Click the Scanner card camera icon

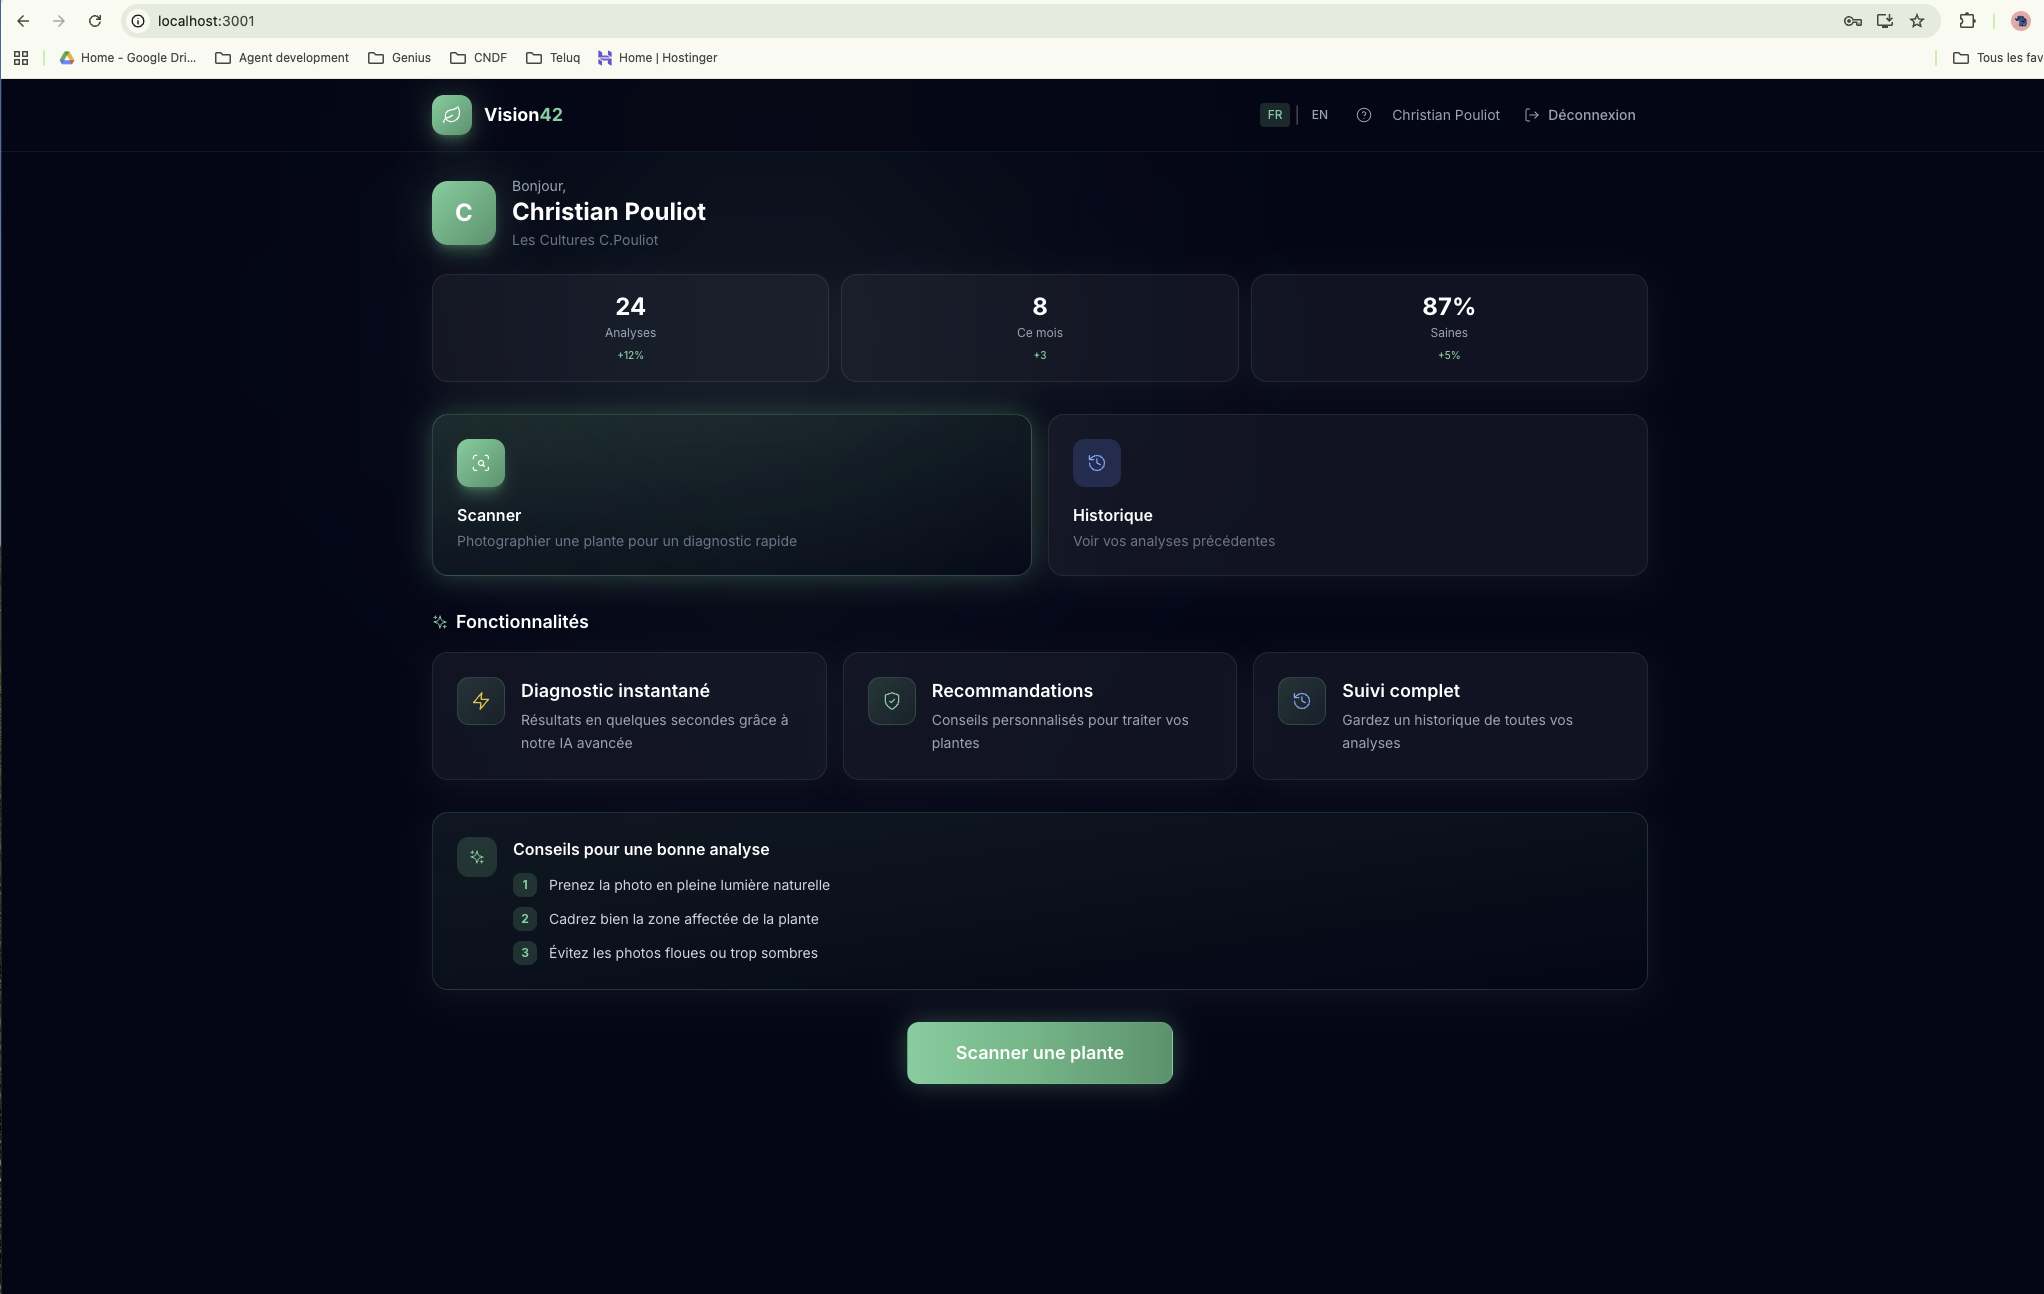(x=480, y=463)
